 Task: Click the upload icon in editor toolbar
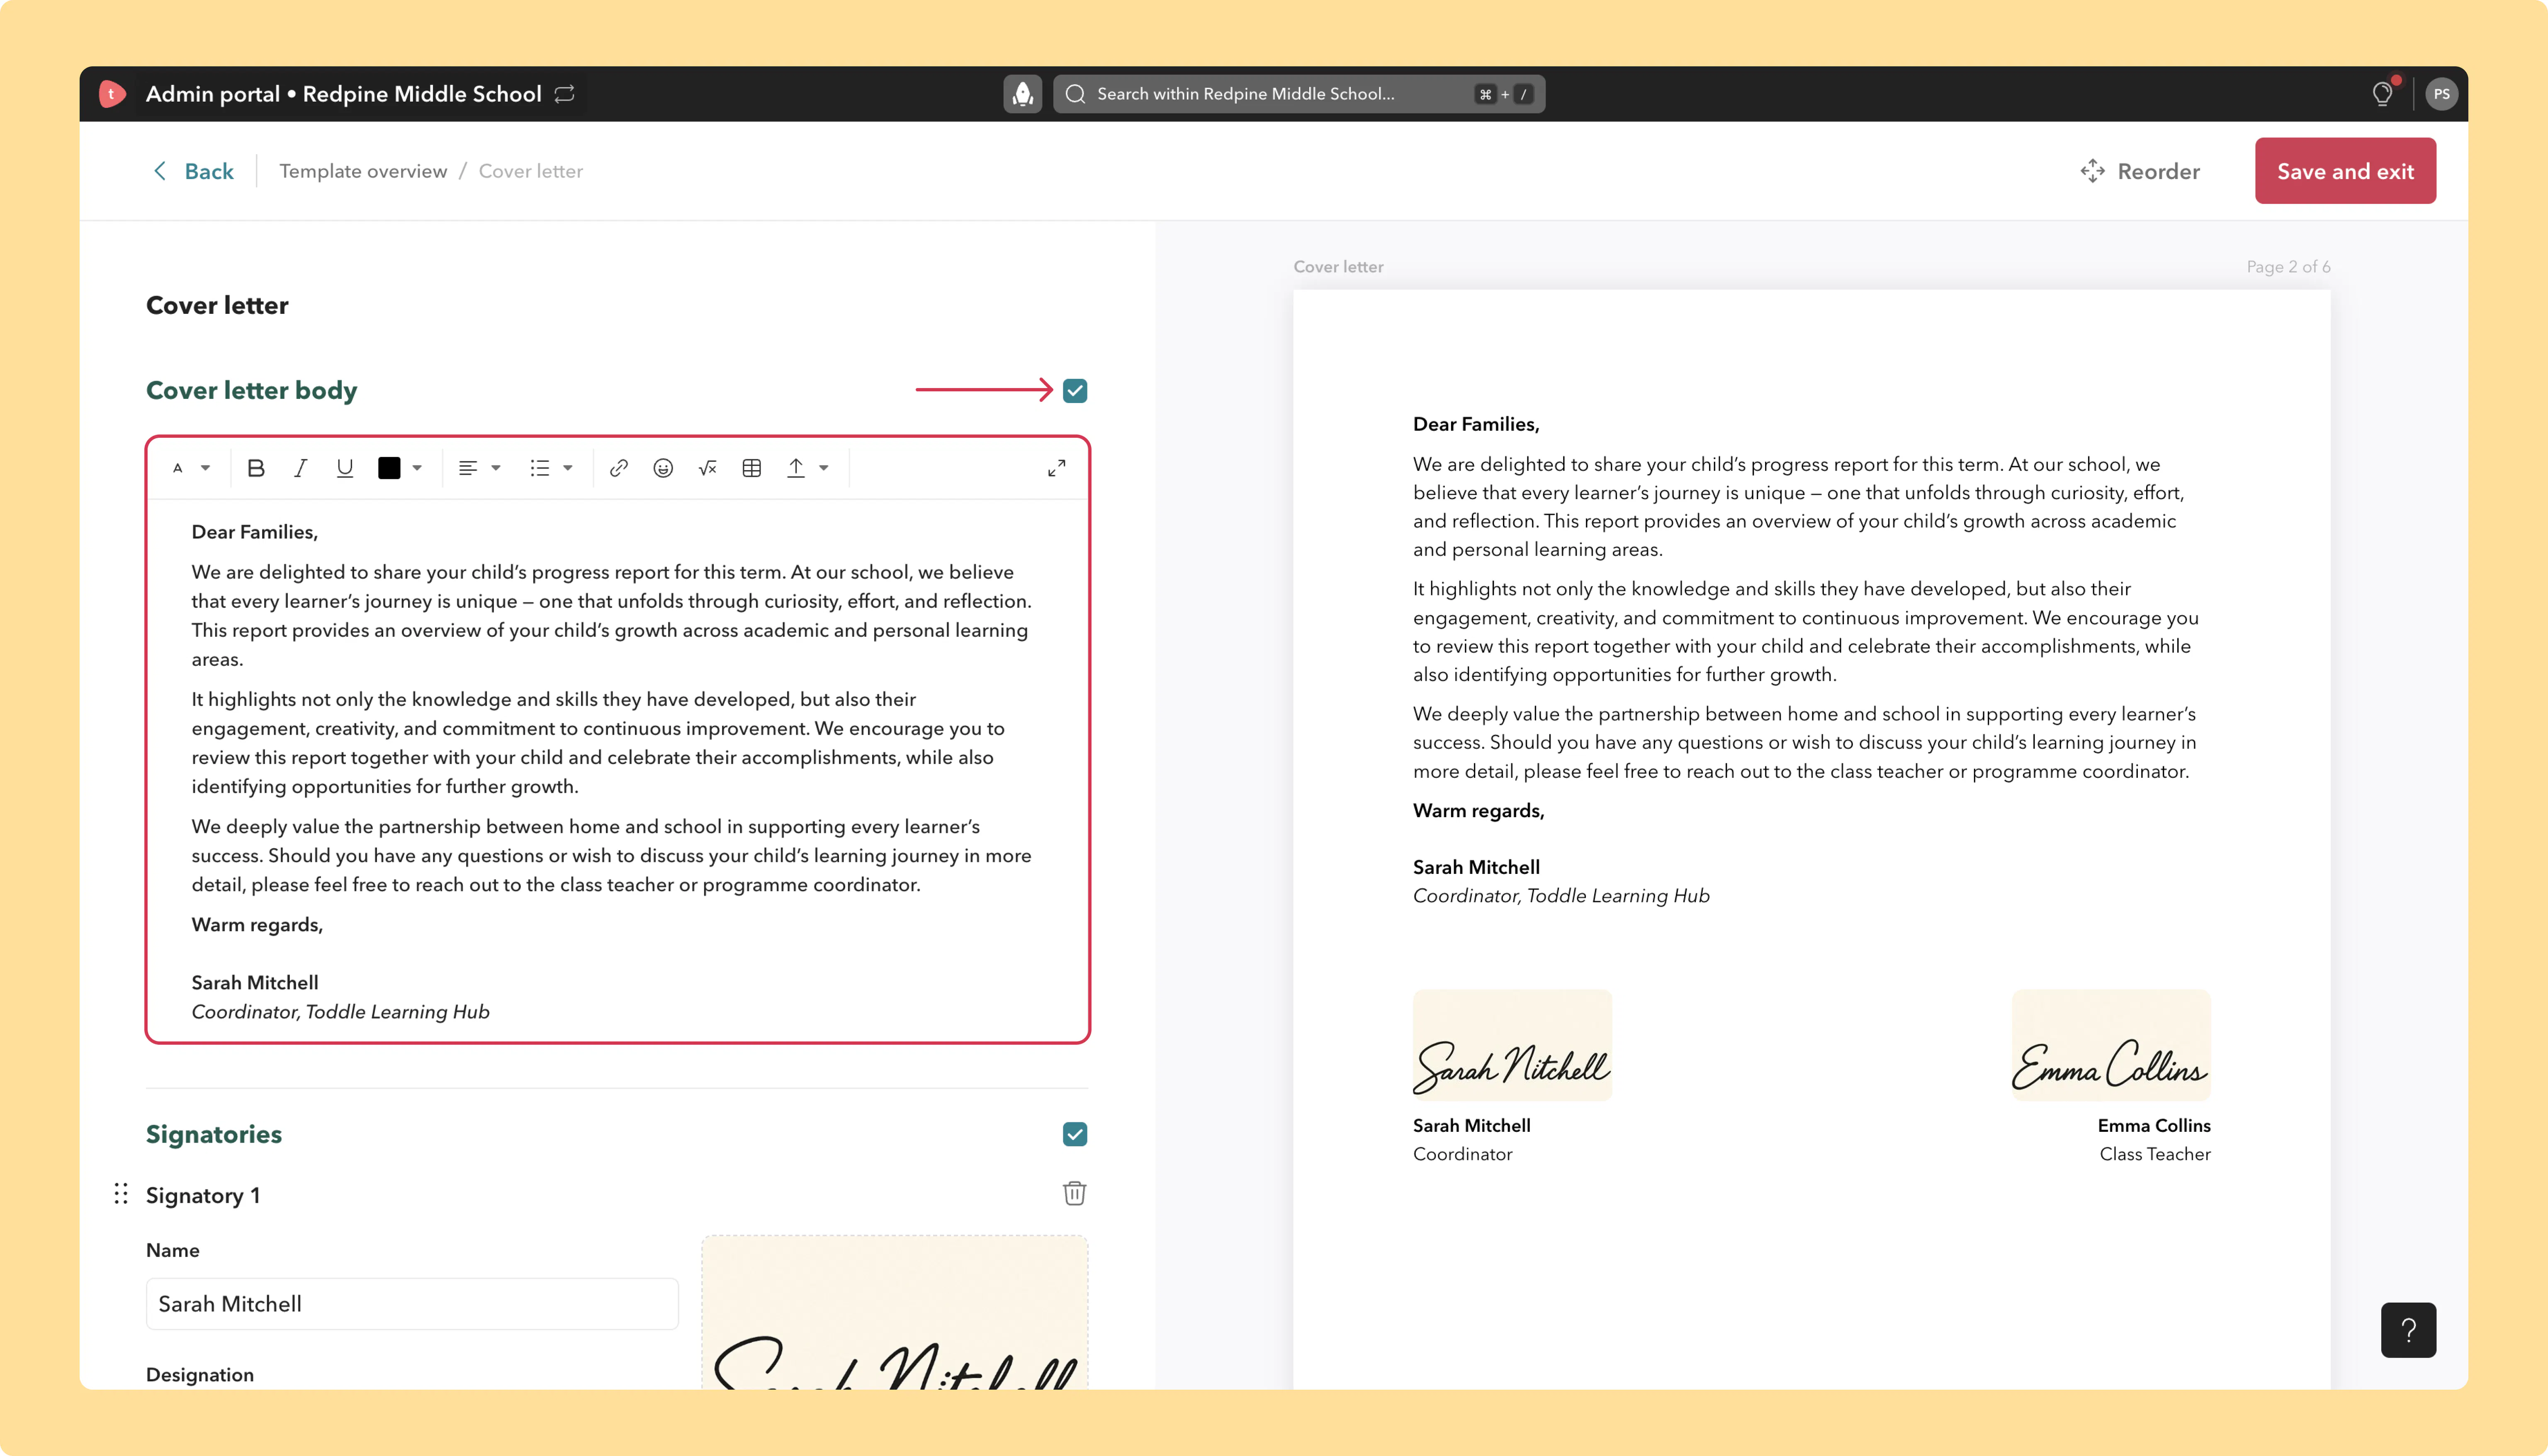[x=796, y=468]
